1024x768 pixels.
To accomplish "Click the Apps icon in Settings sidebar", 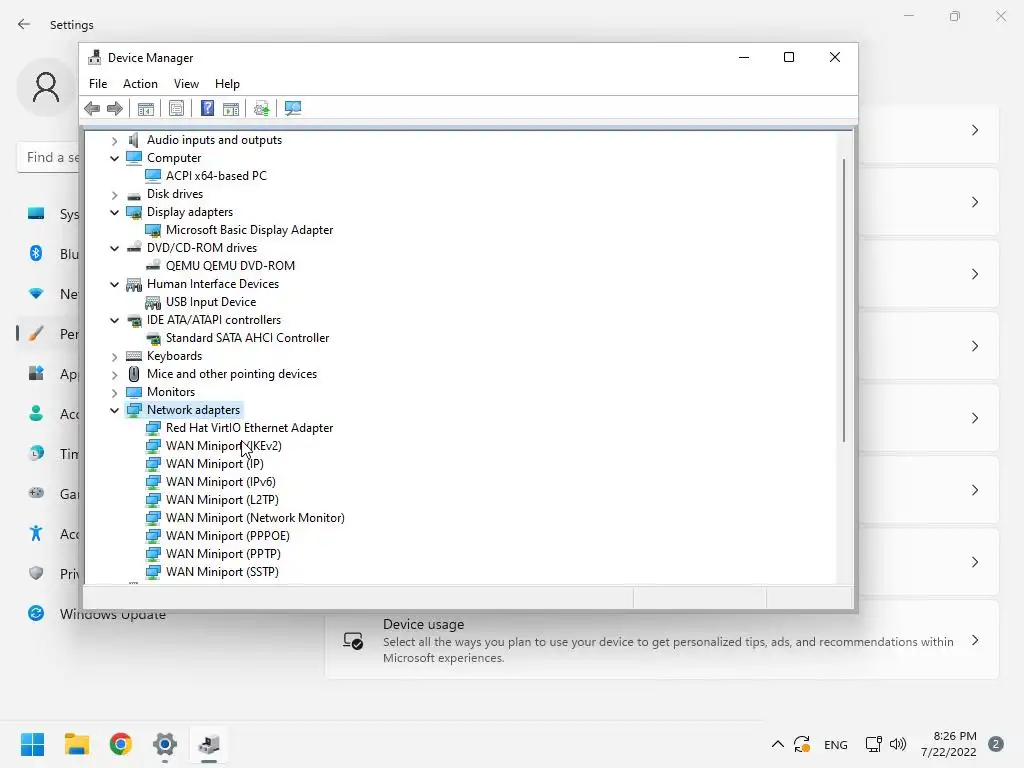I will [x=36, y=374].
